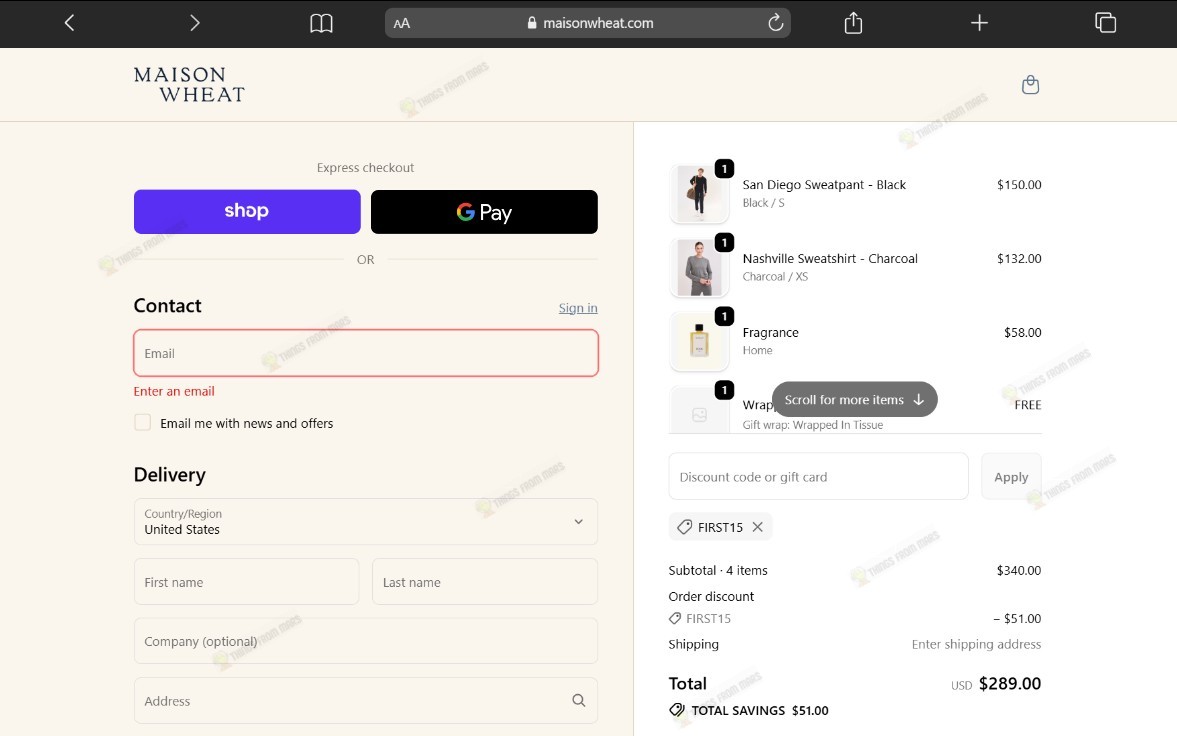Viewport: 1177px width, 736px height.
Task: Pay with the Shop express checkout button
Action: click(247, 212)
